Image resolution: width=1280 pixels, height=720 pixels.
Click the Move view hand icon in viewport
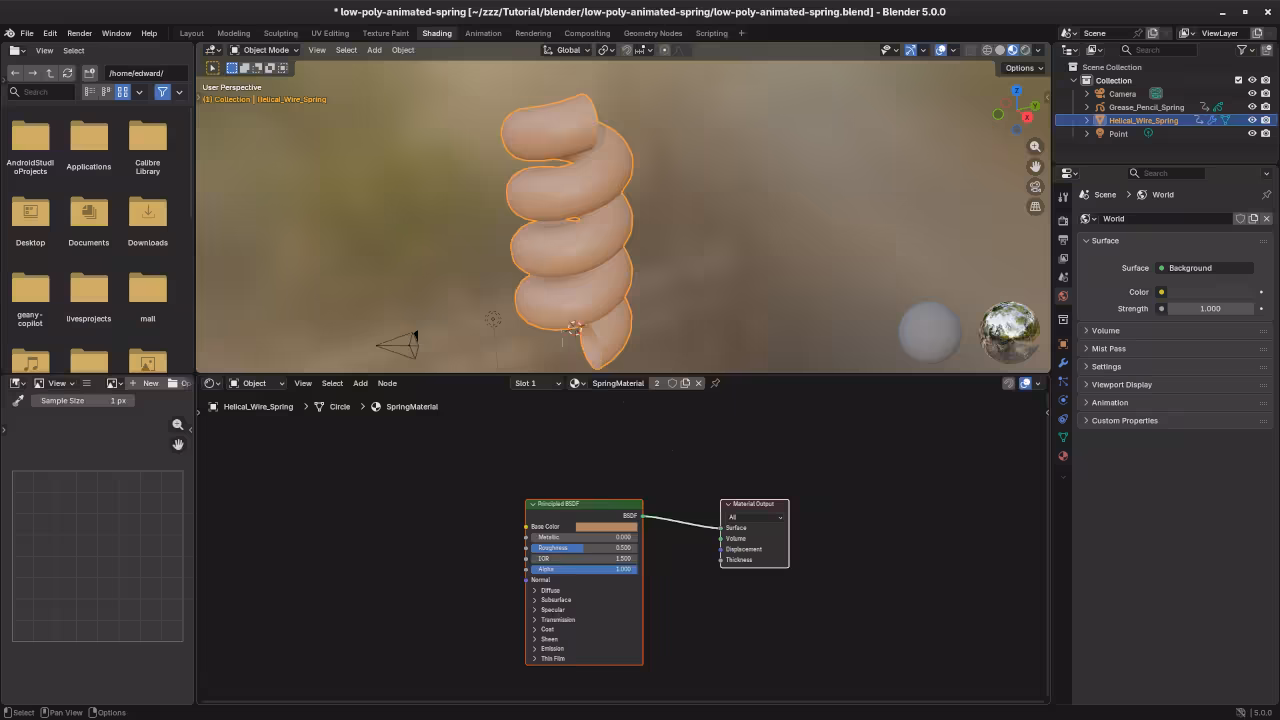pyautogui.click(x=1036, y=166)
